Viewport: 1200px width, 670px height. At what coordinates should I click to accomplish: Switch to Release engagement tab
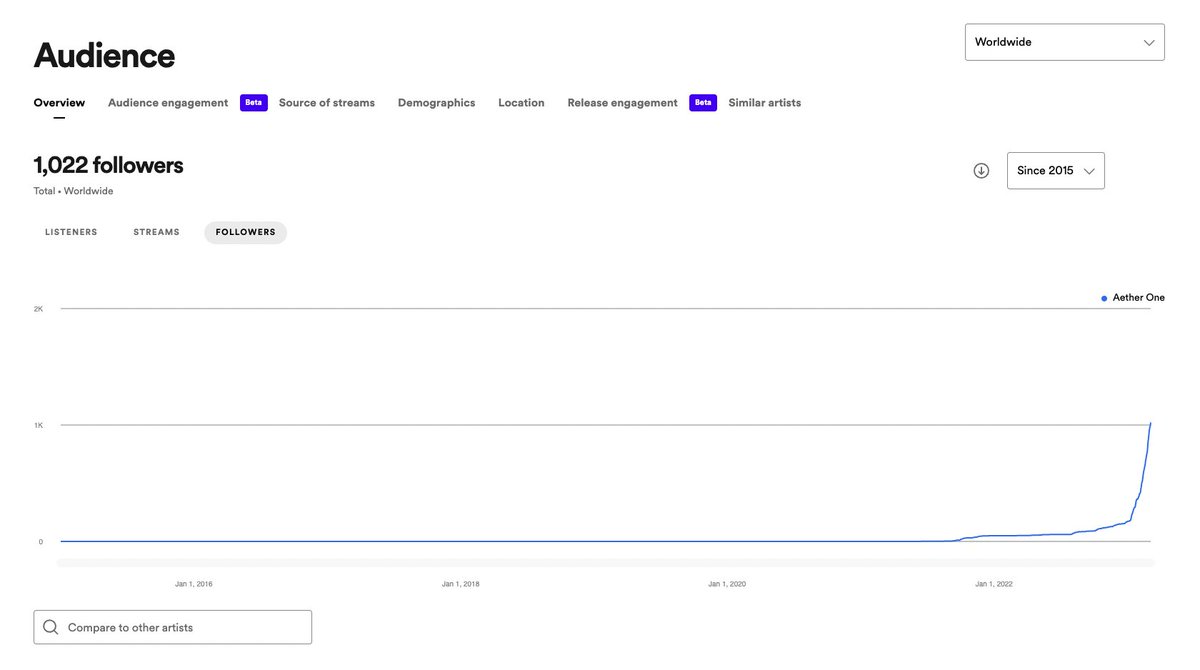[x=622, y=103]
